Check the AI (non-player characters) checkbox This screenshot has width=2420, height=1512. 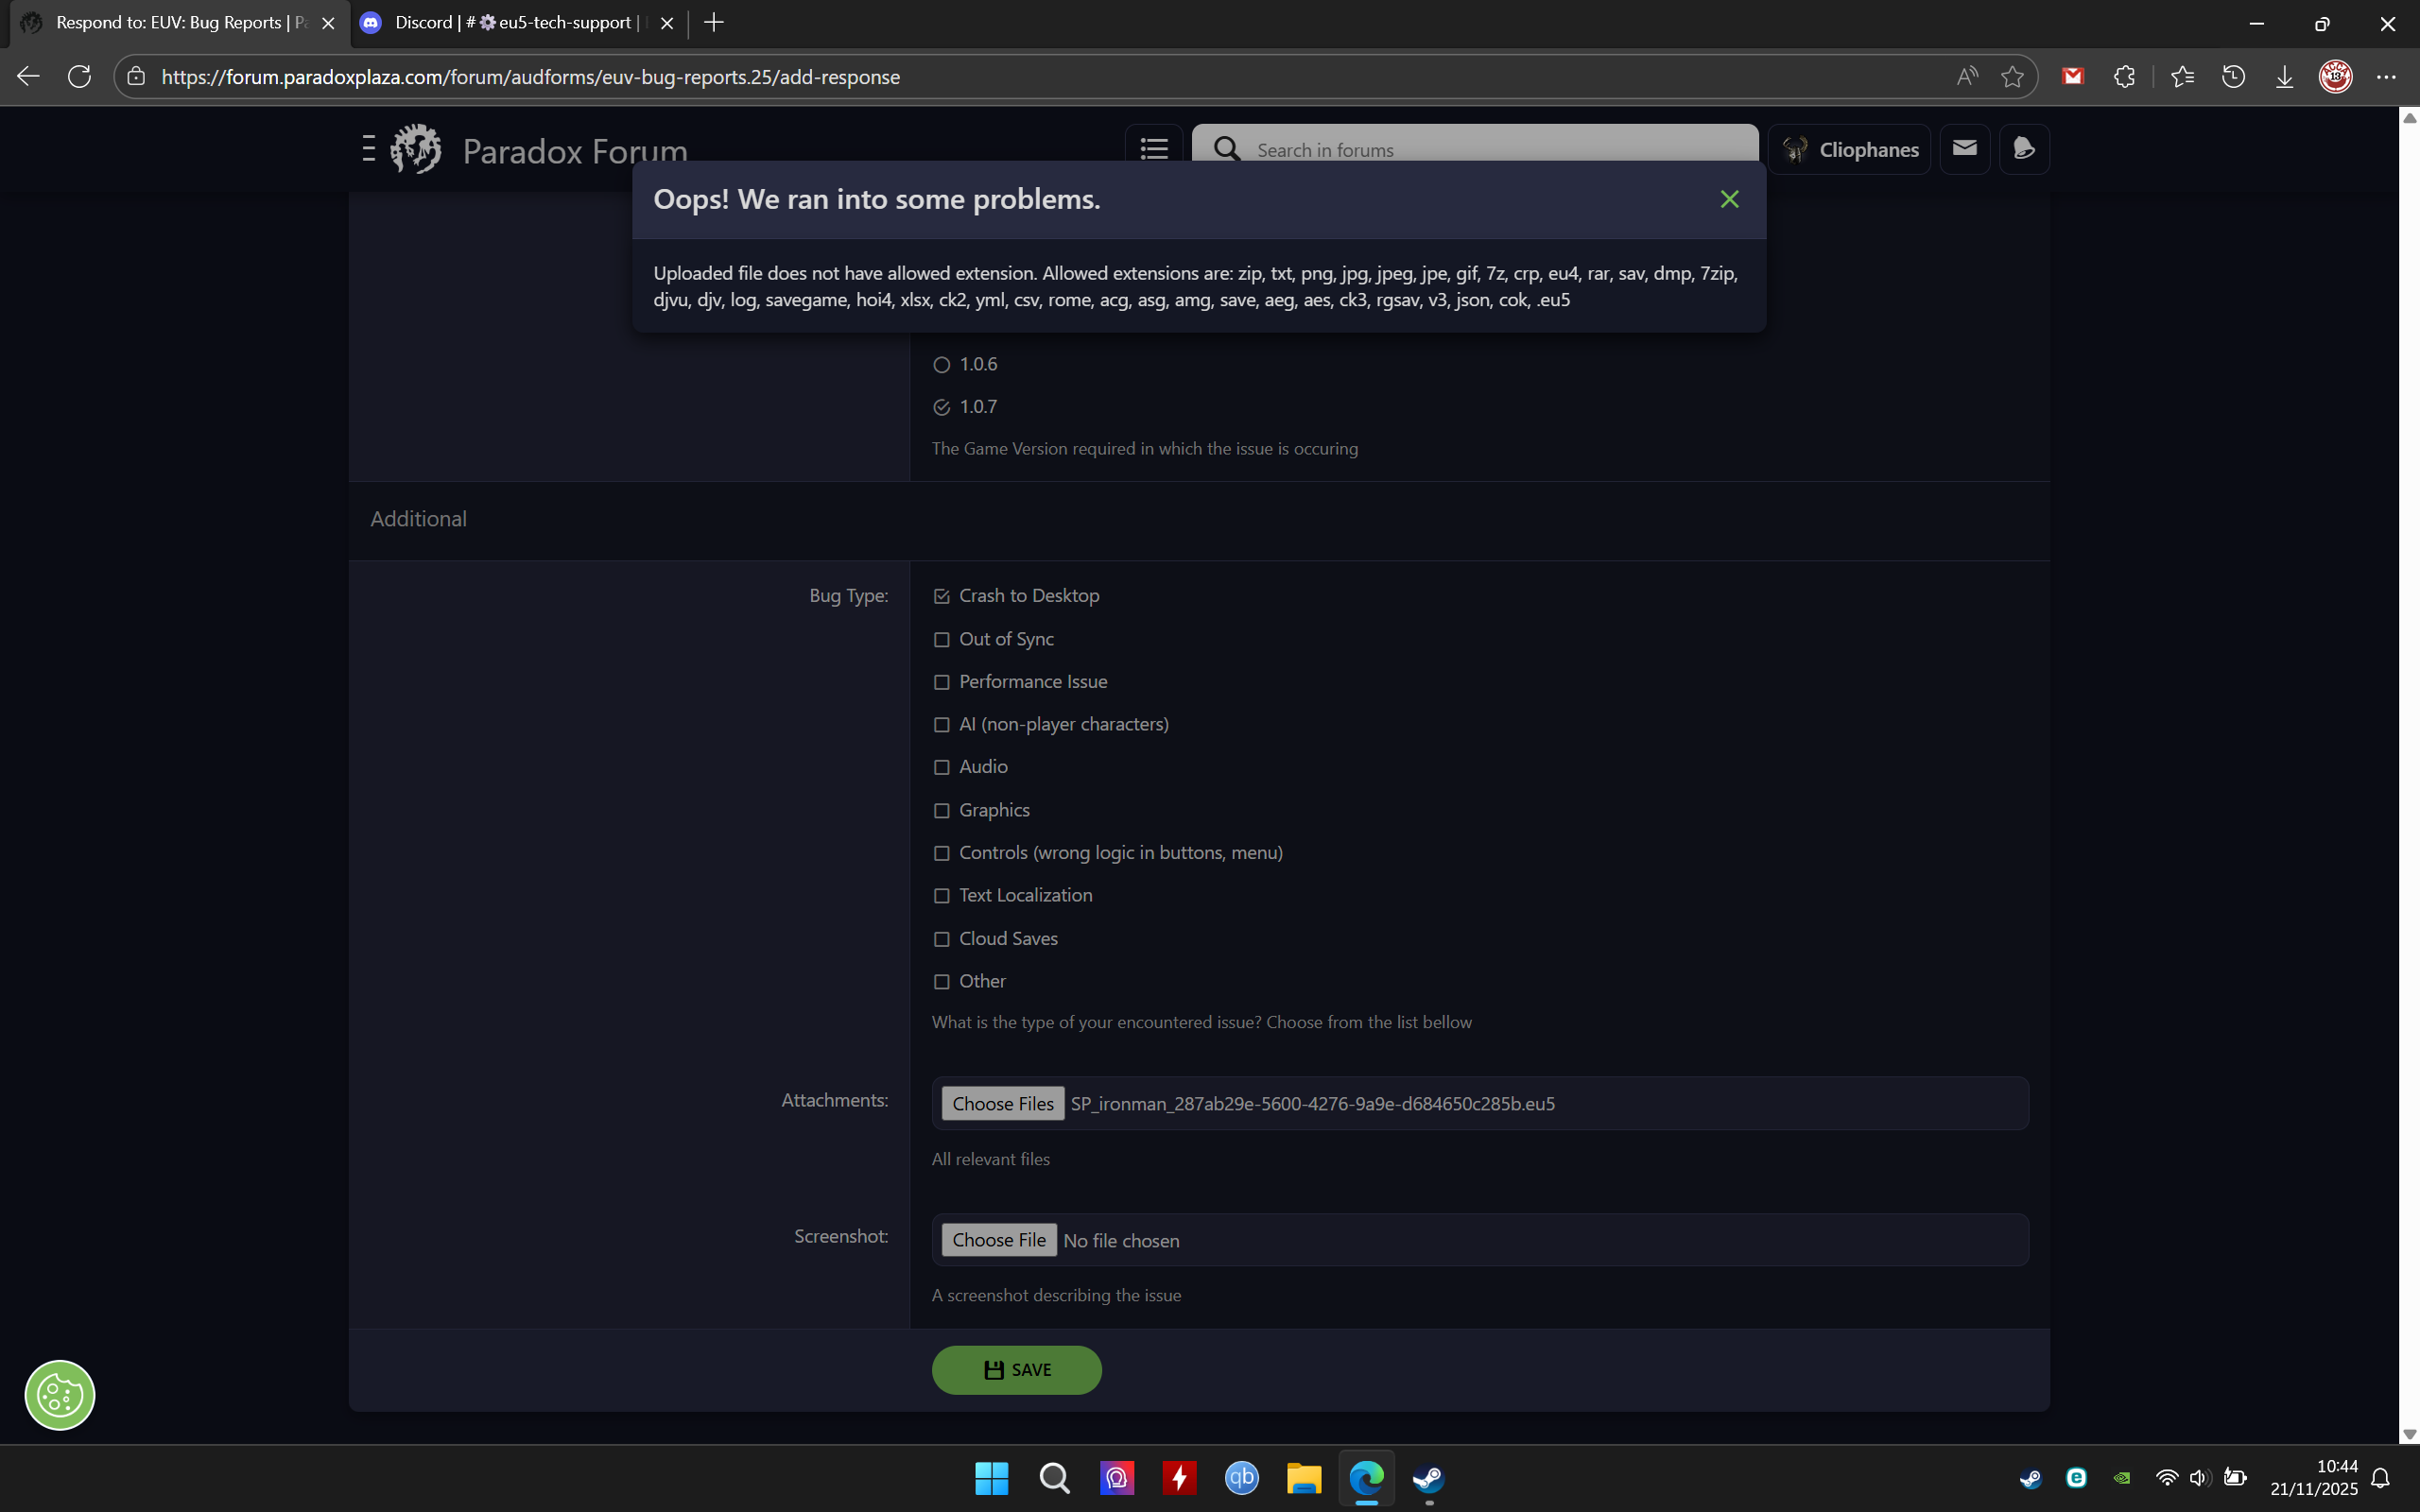[941, 724]
